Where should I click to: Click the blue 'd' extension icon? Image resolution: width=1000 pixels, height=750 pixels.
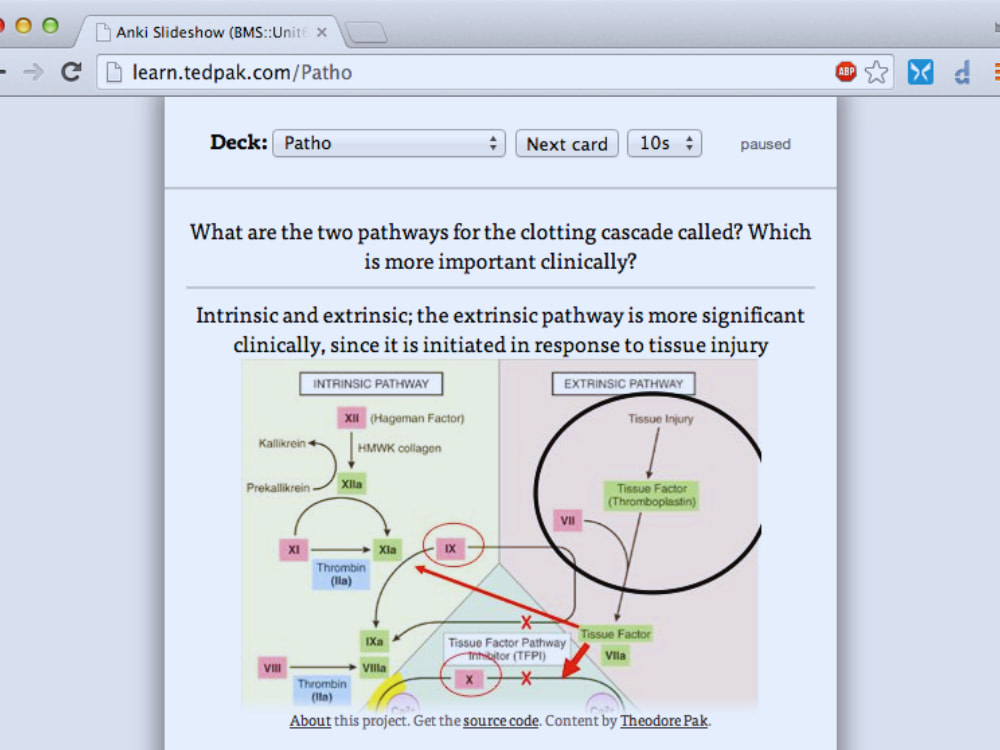click(x=962, y=72)
